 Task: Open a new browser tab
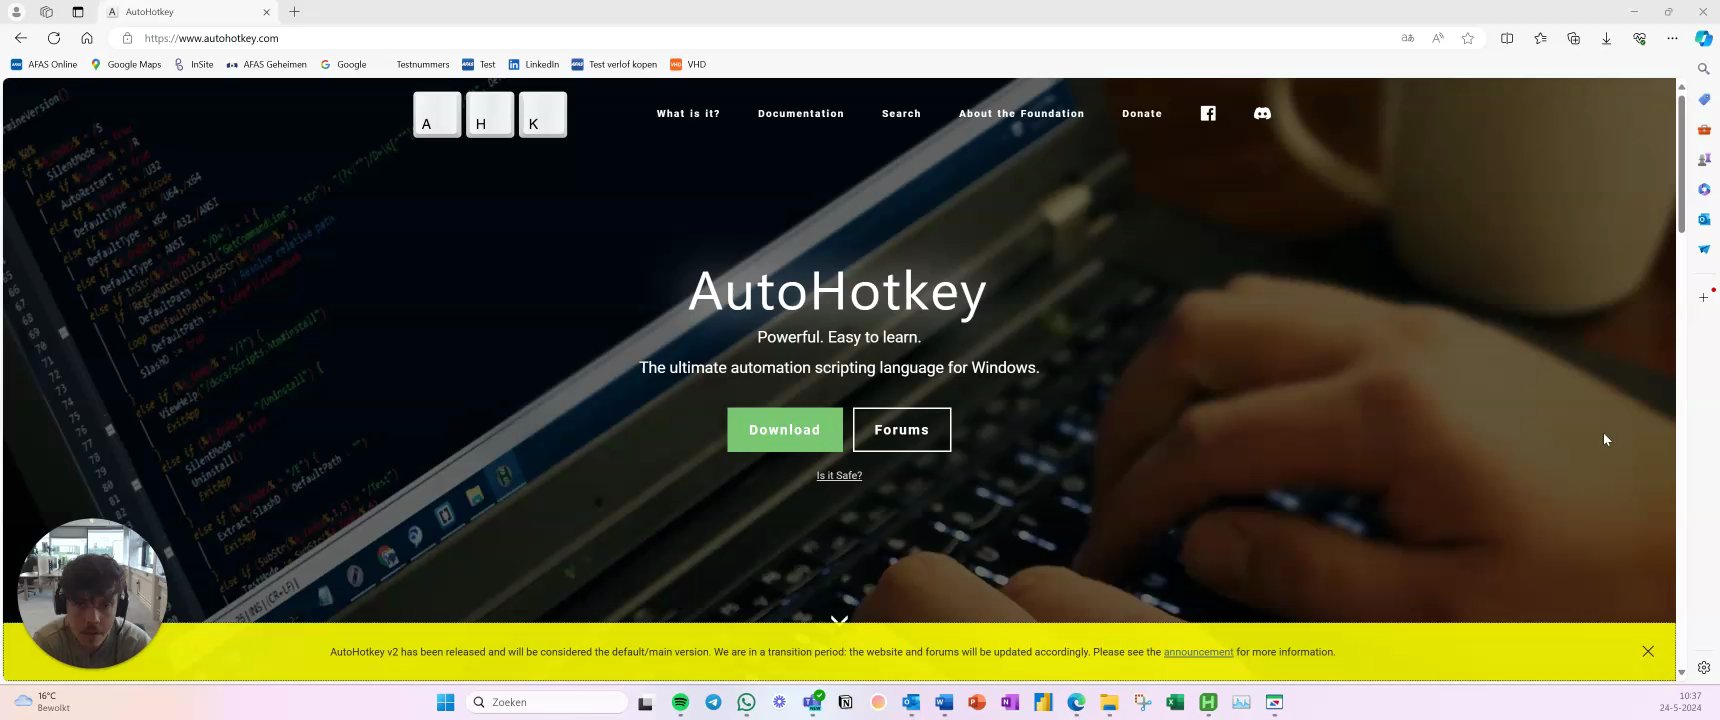click(294, 12)
